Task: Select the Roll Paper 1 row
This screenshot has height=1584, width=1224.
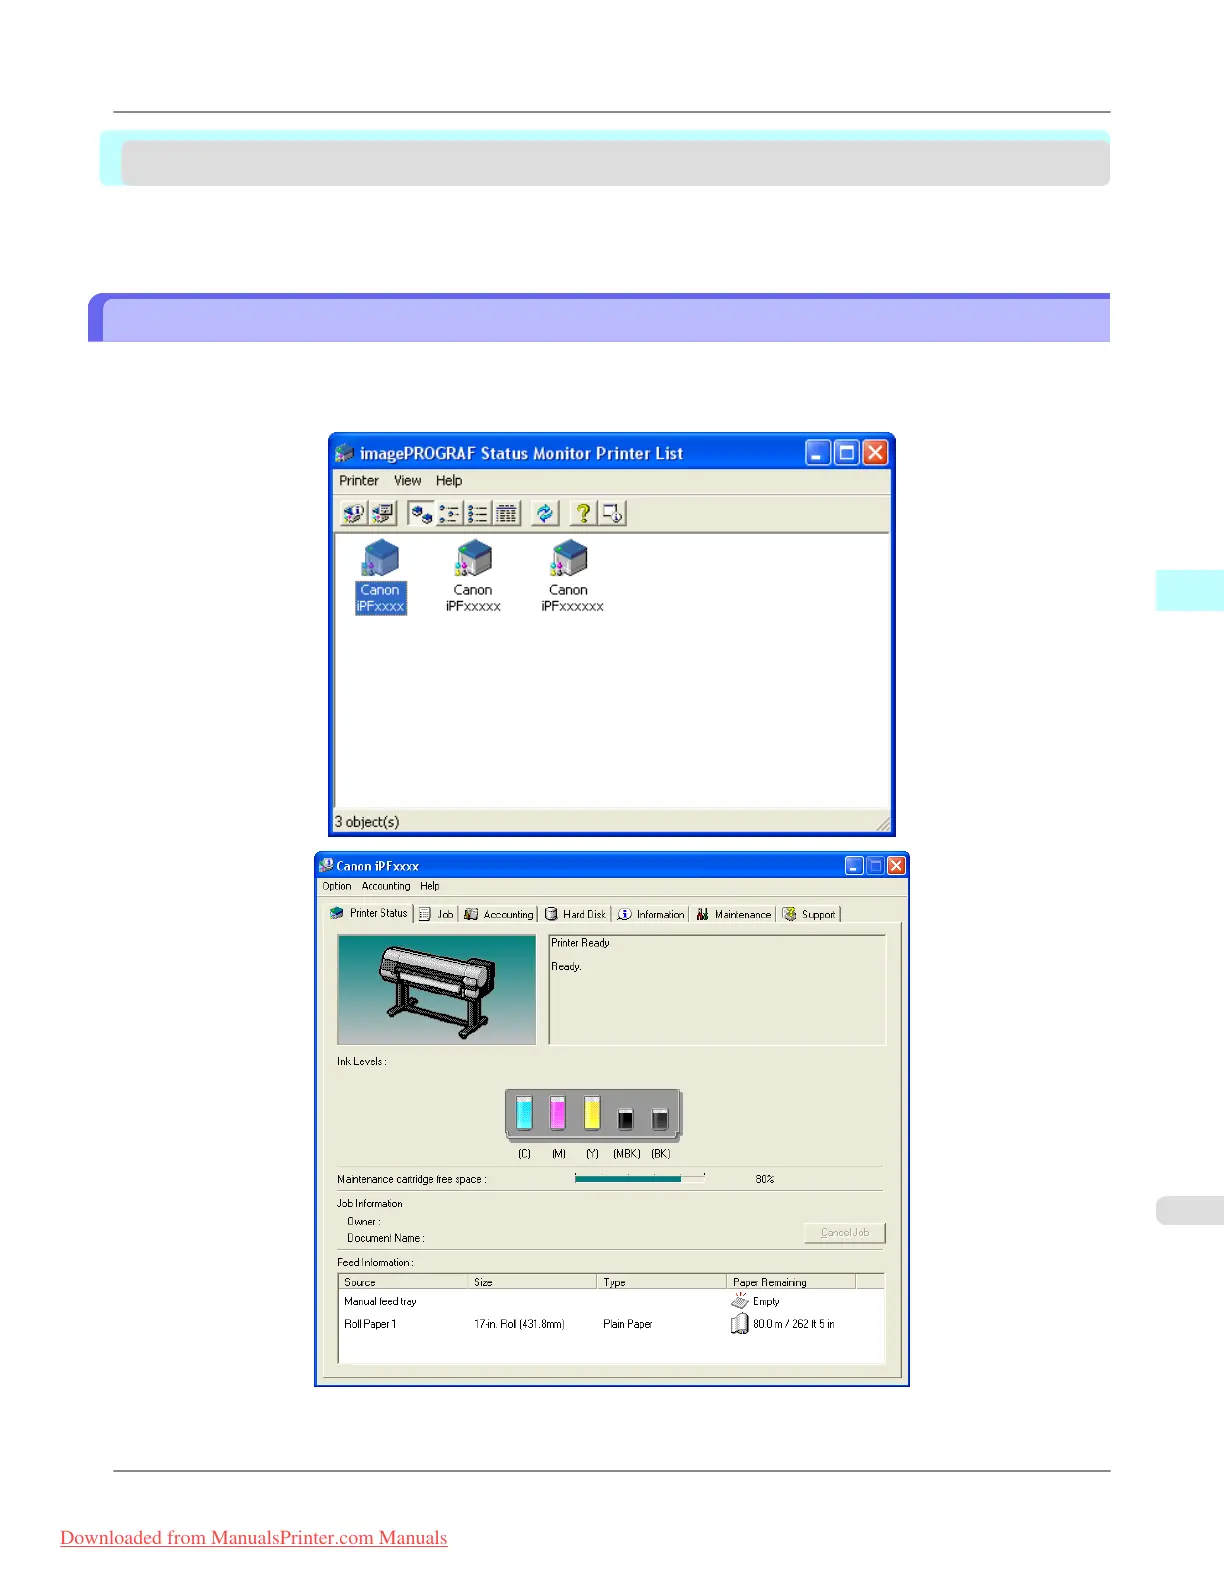Action: [611, 1324]
